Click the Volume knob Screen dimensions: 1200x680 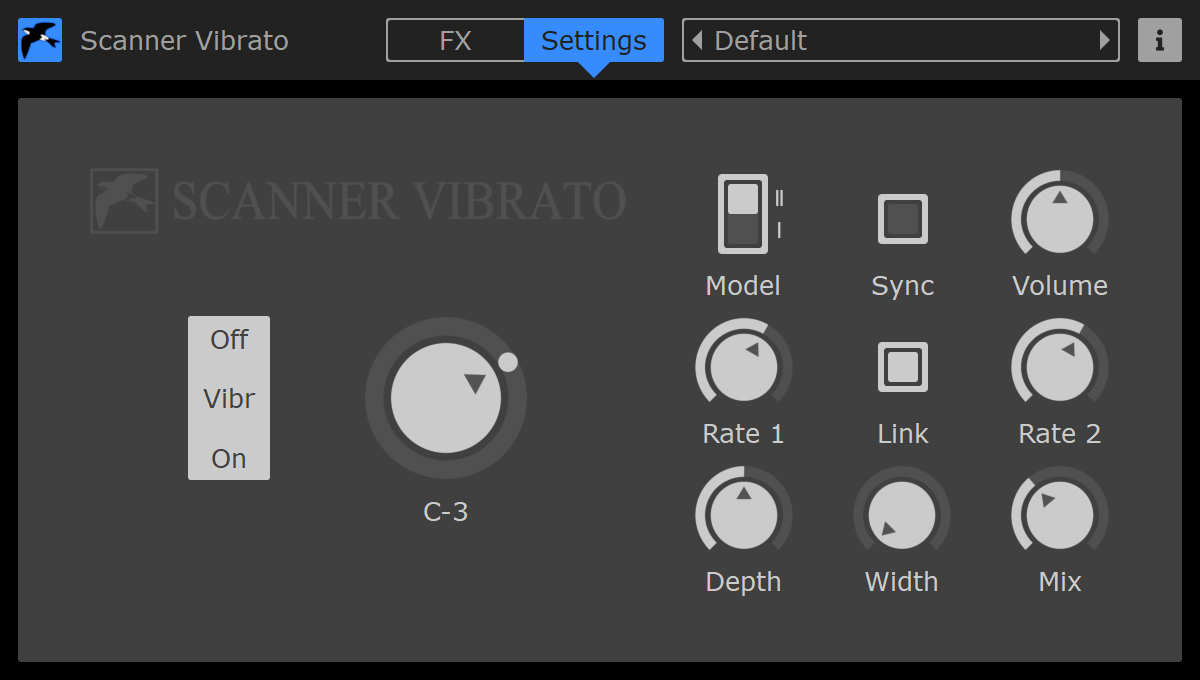[1060, 219]
